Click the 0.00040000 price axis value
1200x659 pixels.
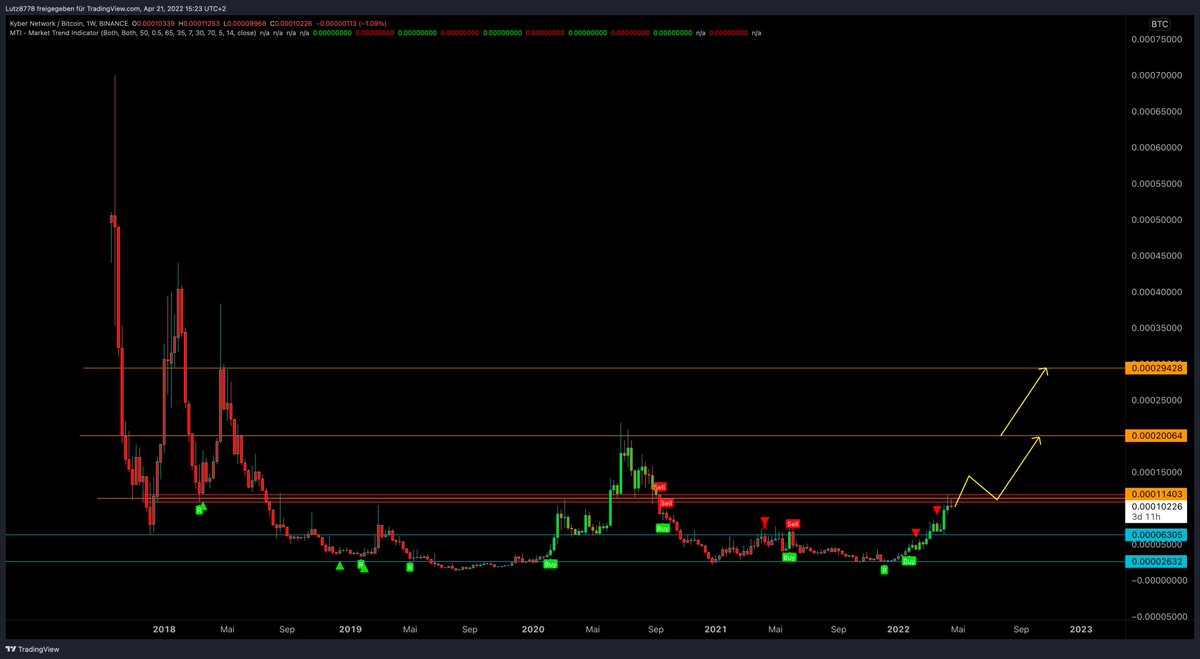pos(1157,292)
